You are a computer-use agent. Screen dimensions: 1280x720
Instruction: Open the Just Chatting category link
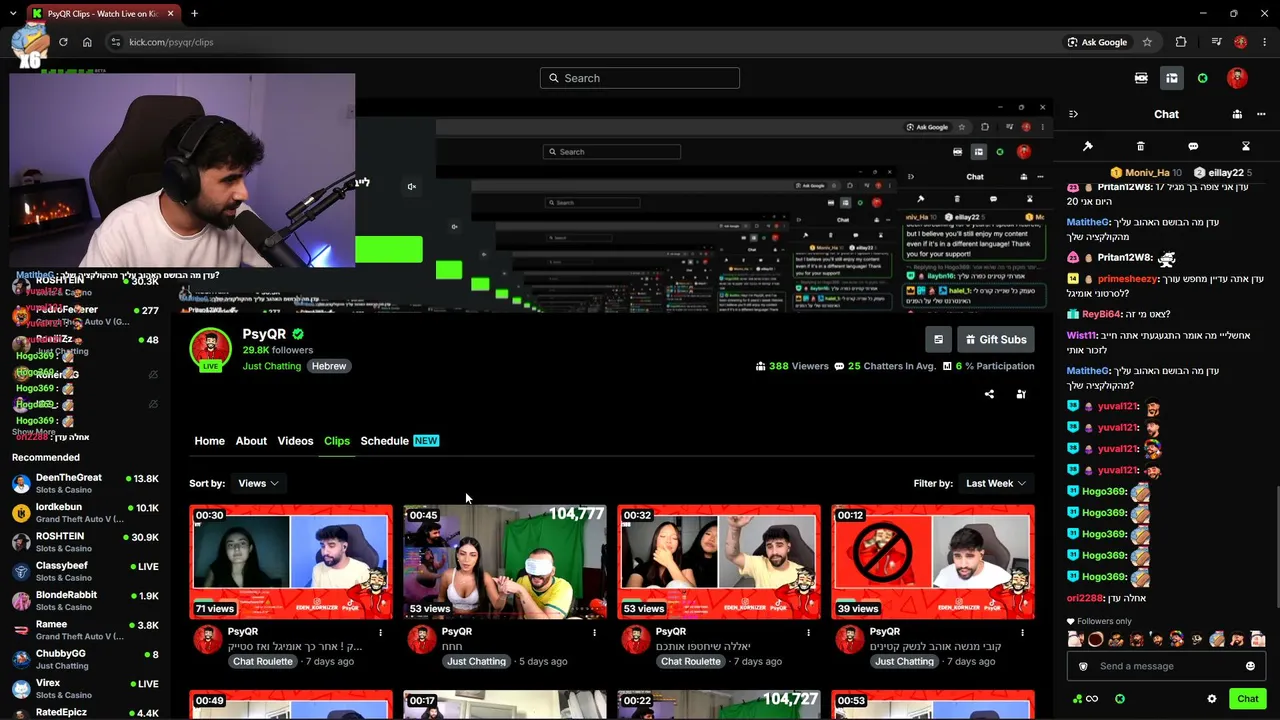[x=272, y=366]
